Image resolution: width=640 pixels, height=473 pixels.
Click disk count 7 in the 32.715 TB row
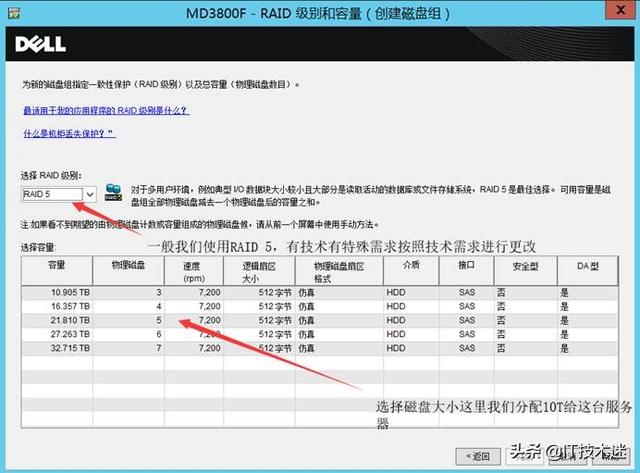click(158, 348)
